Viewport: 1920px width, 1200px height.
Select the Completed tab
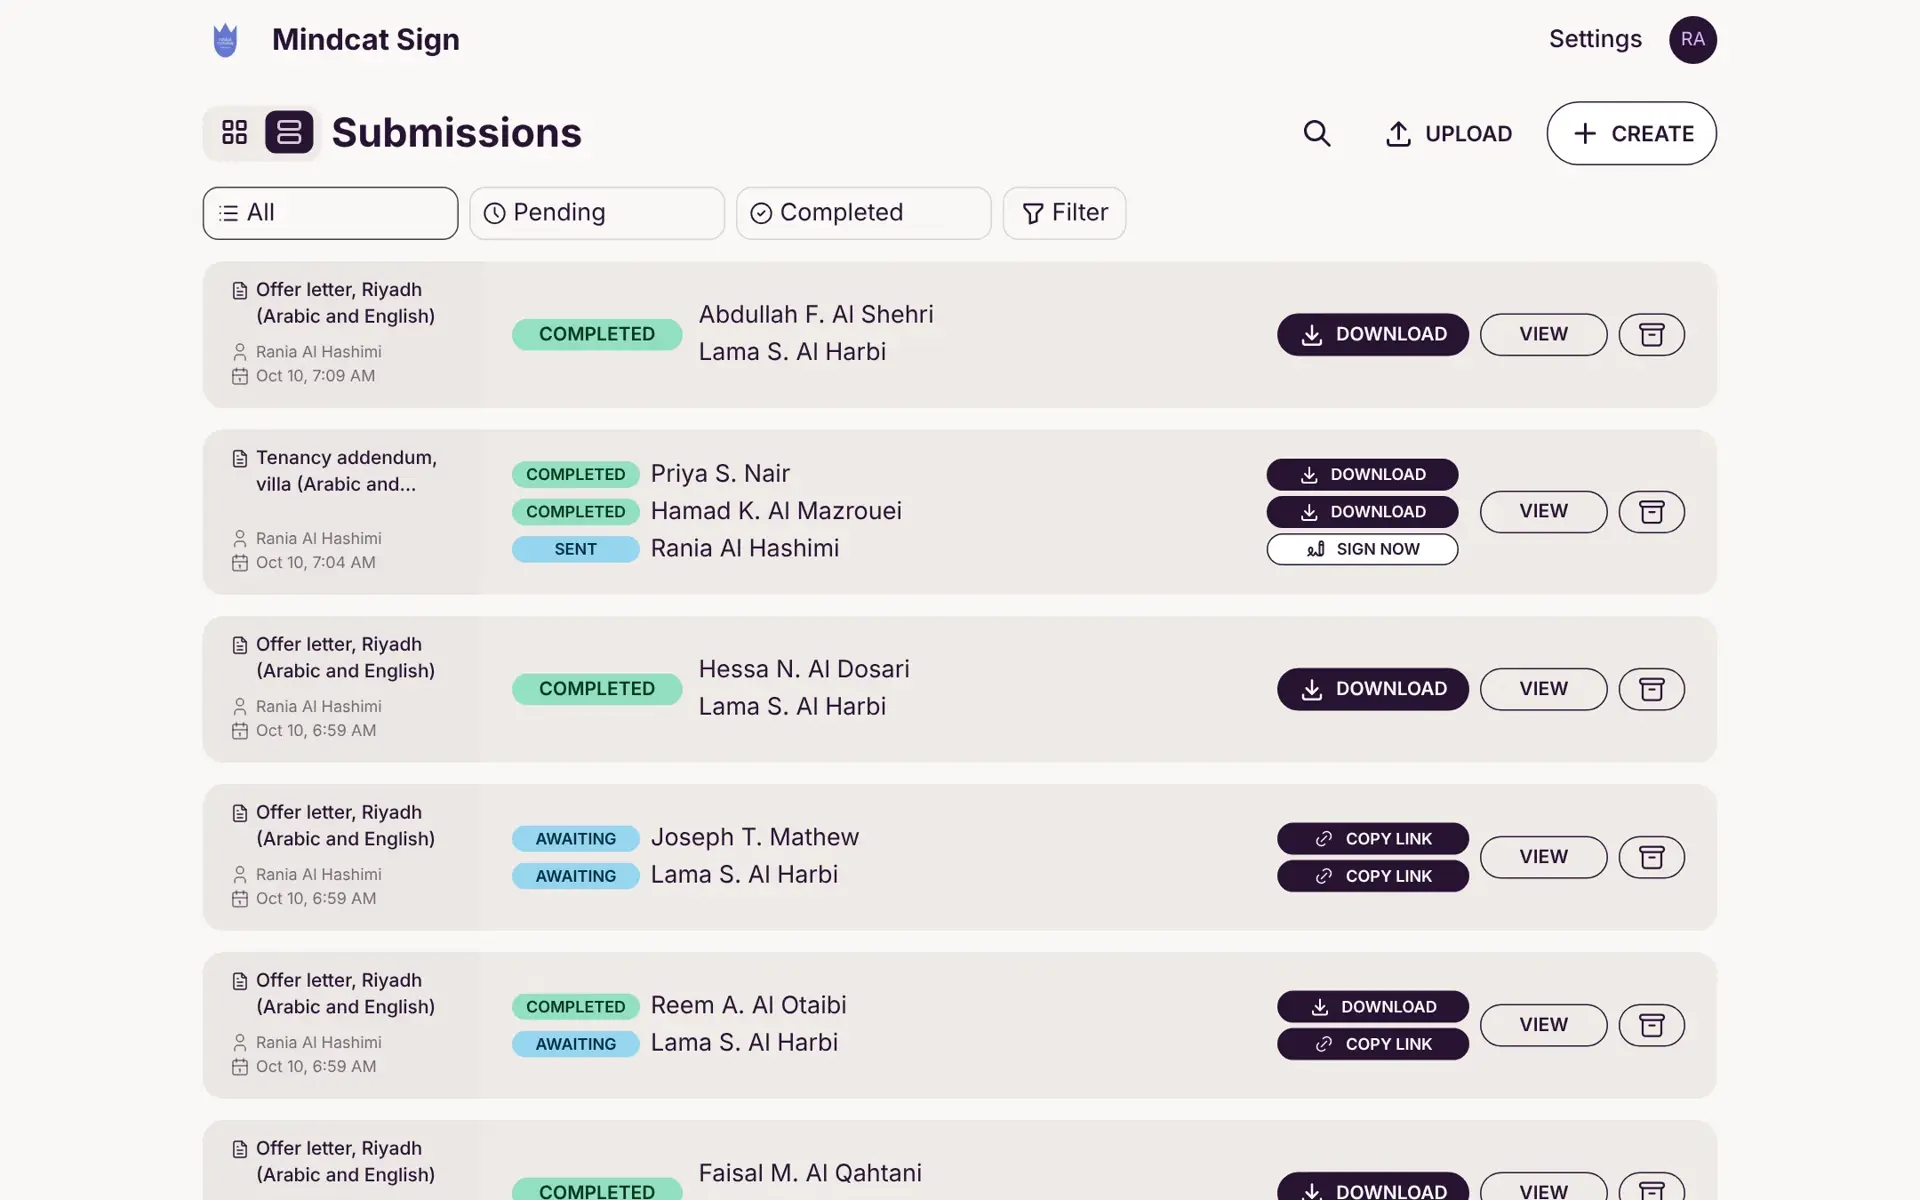pos(863,213)
